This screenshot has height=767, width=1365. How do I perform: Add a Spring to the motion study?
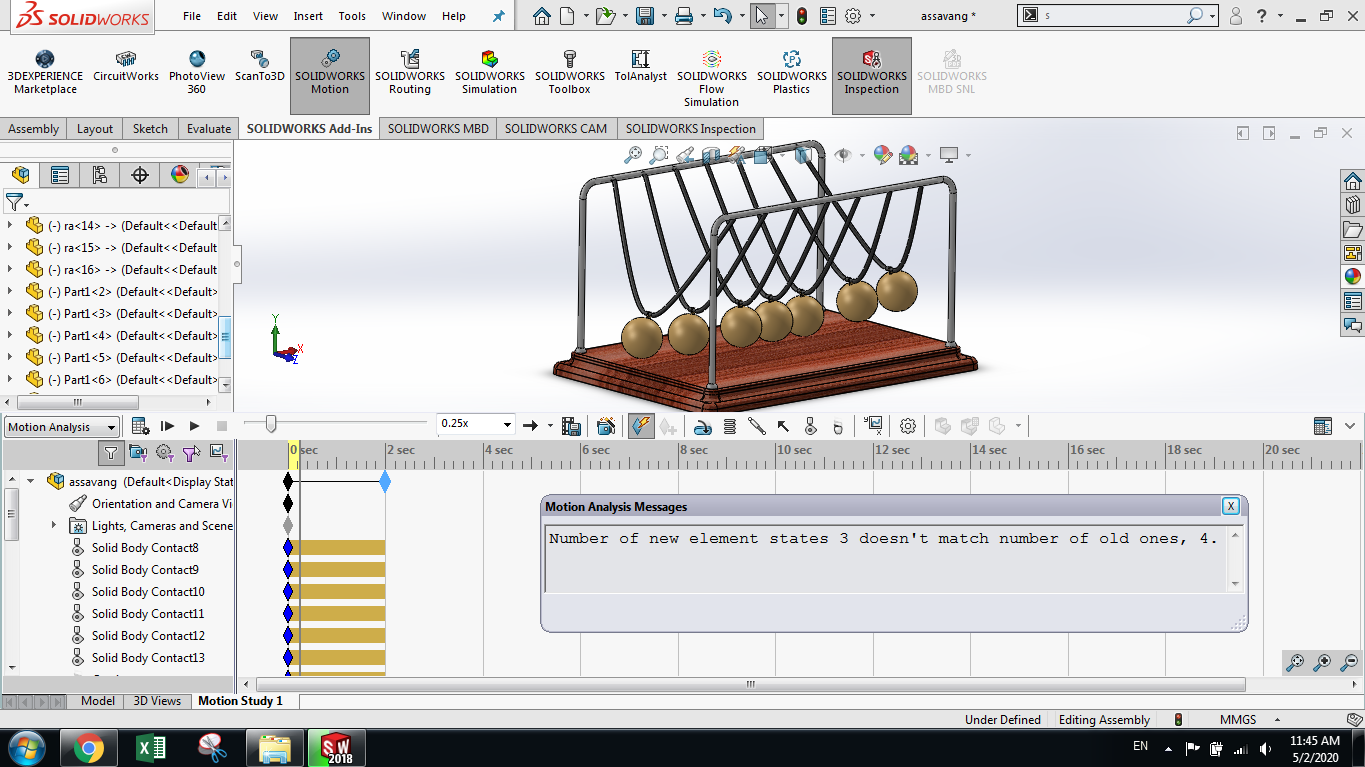(x=730, y=426)
